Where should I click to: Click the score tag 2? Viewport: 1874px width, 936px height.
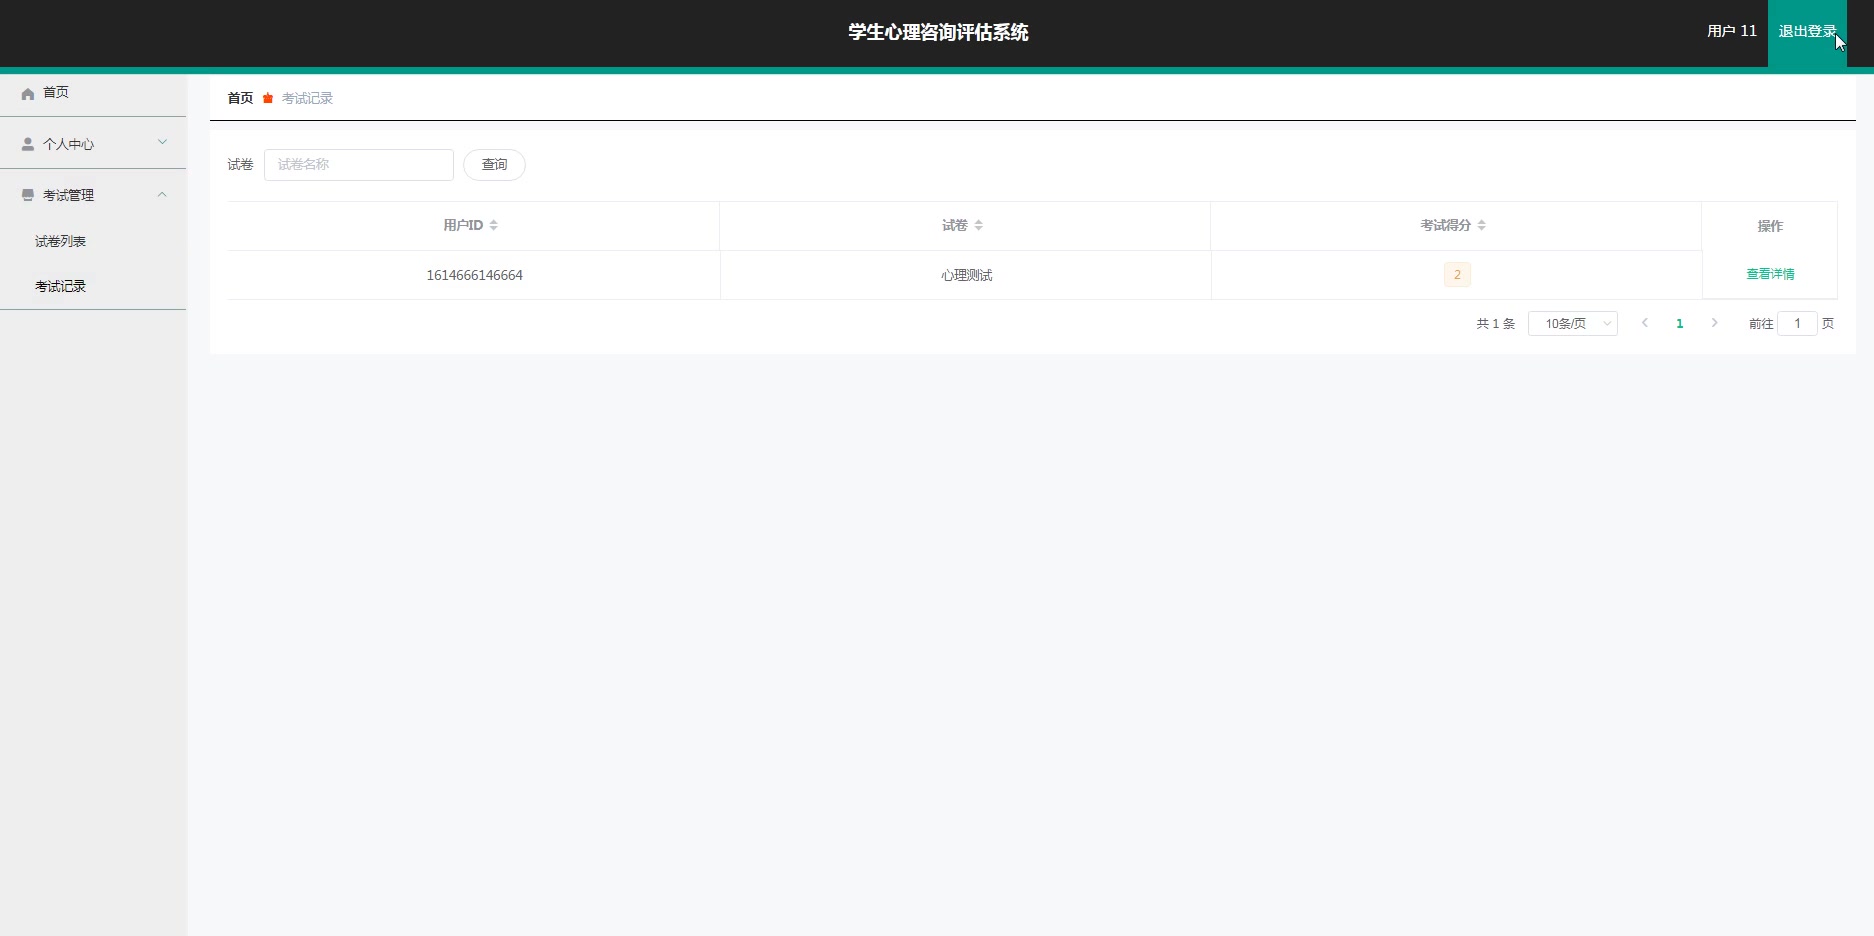point(1457,274)
